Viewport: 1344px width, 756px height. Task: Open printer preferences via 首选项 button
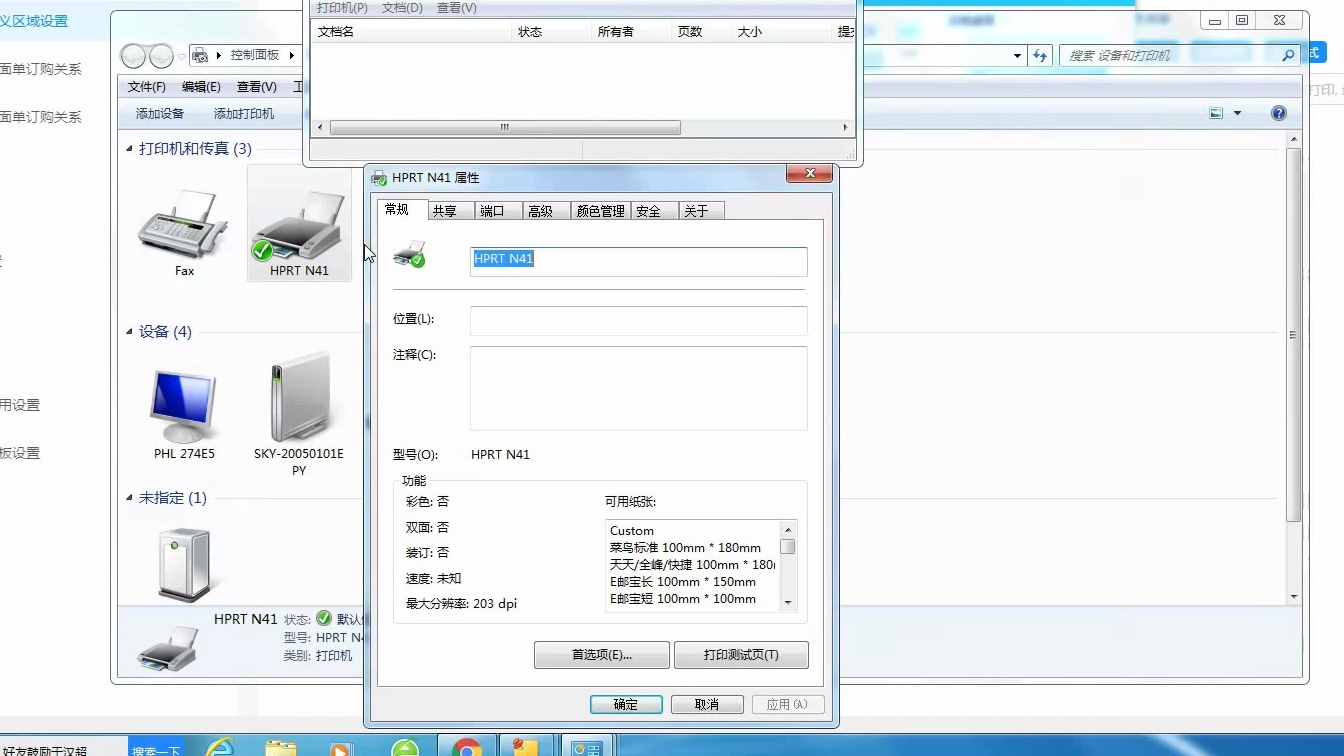coord(601,655)
